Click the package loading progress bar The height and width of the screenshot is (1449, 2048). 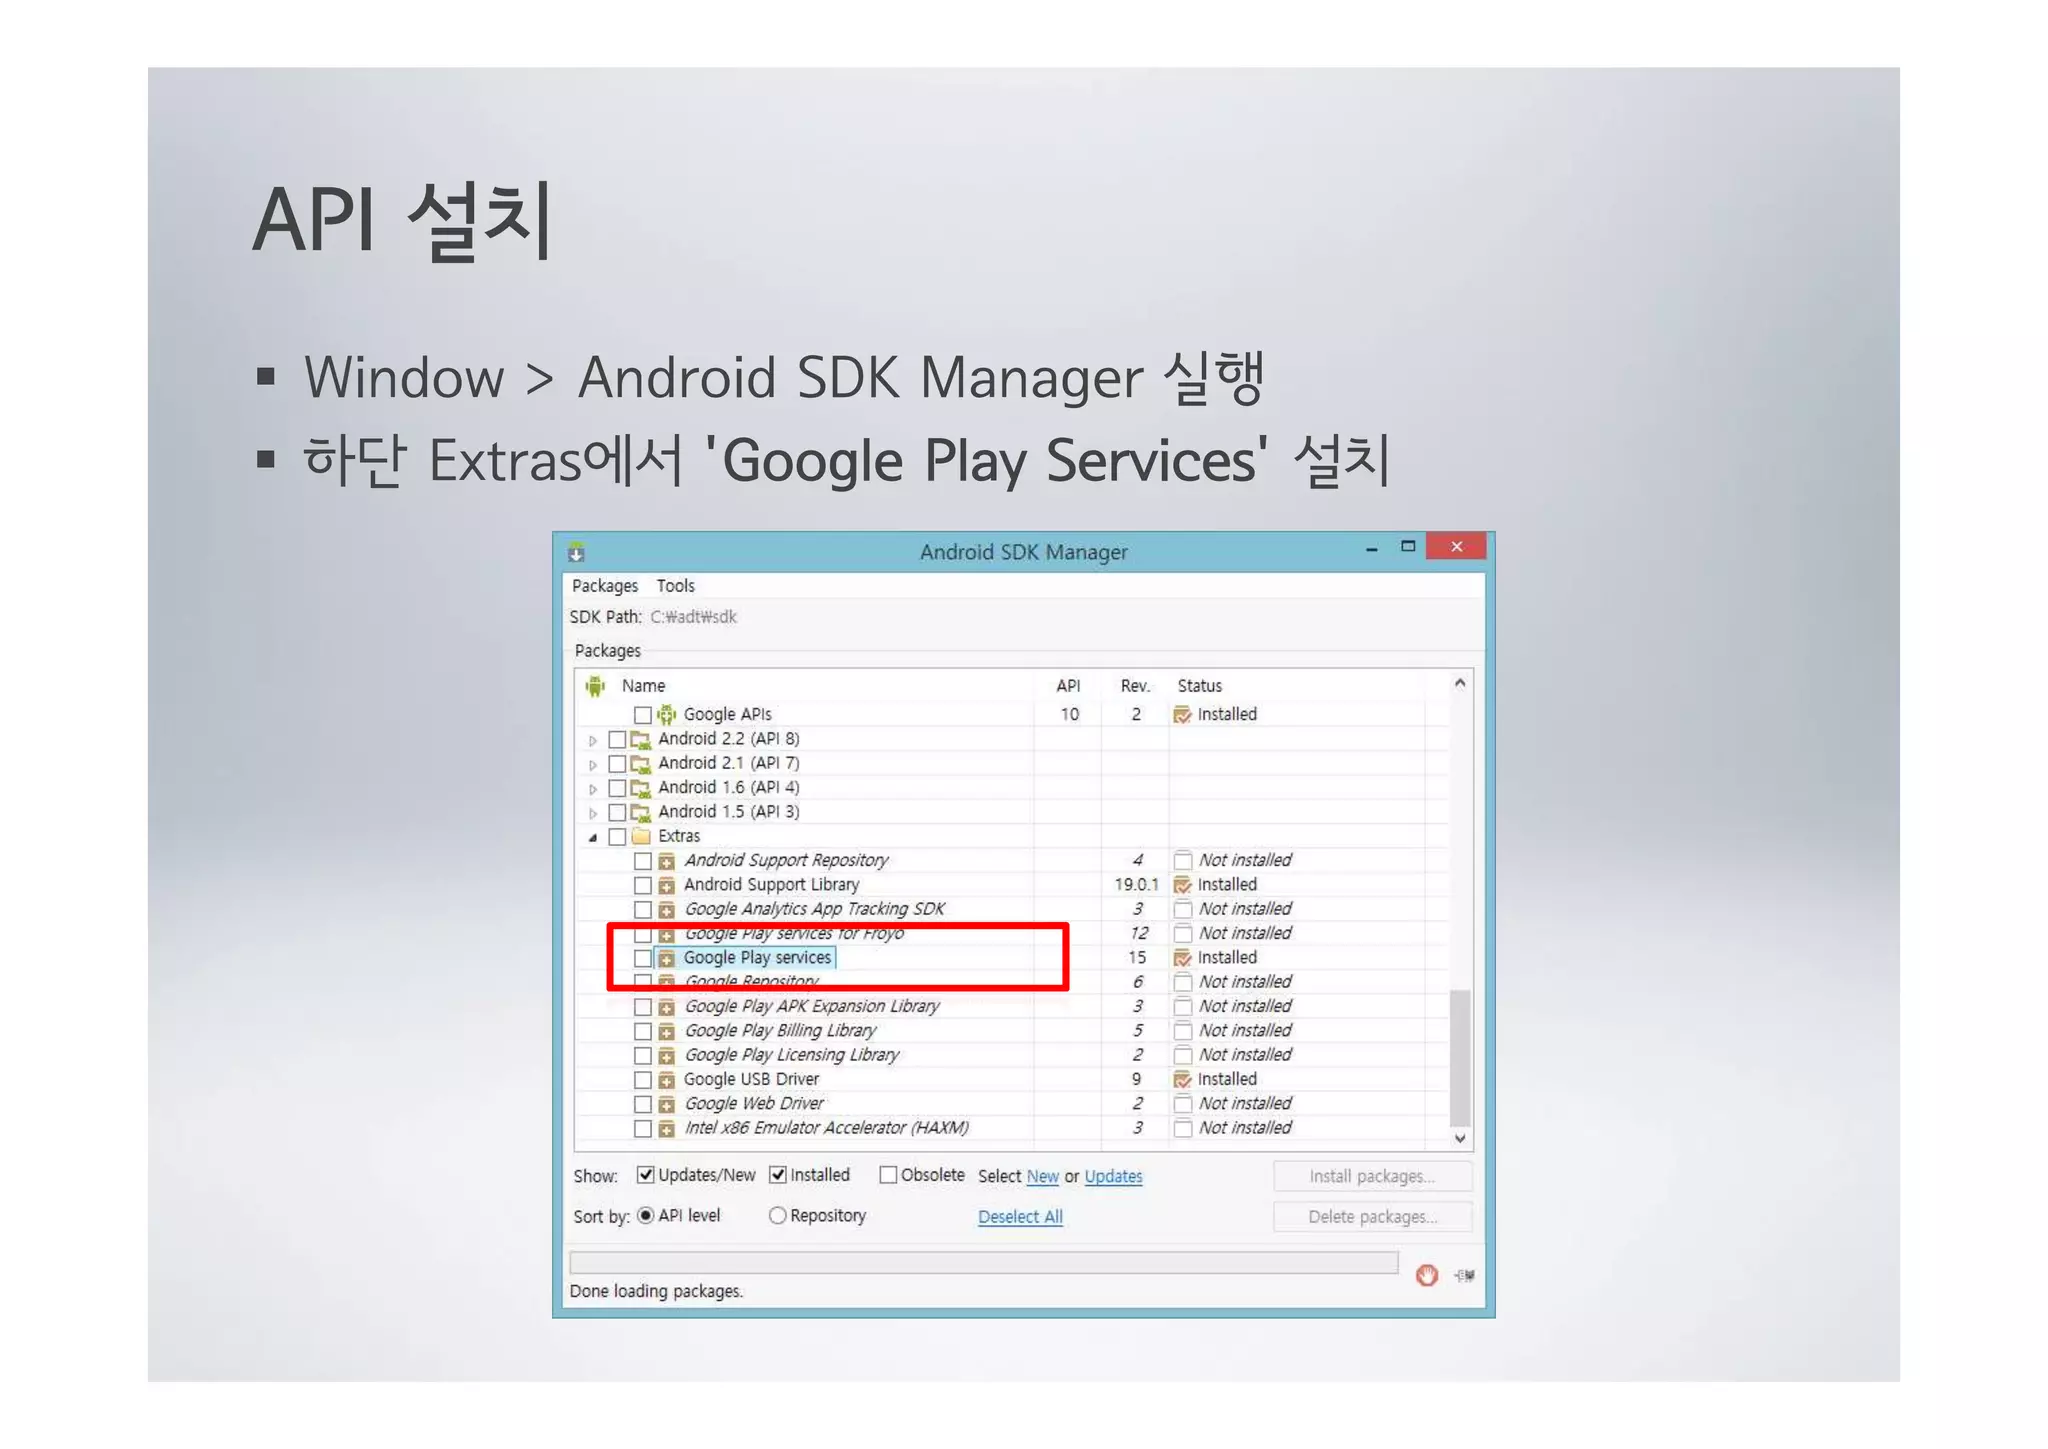(x=984, y=1263)
